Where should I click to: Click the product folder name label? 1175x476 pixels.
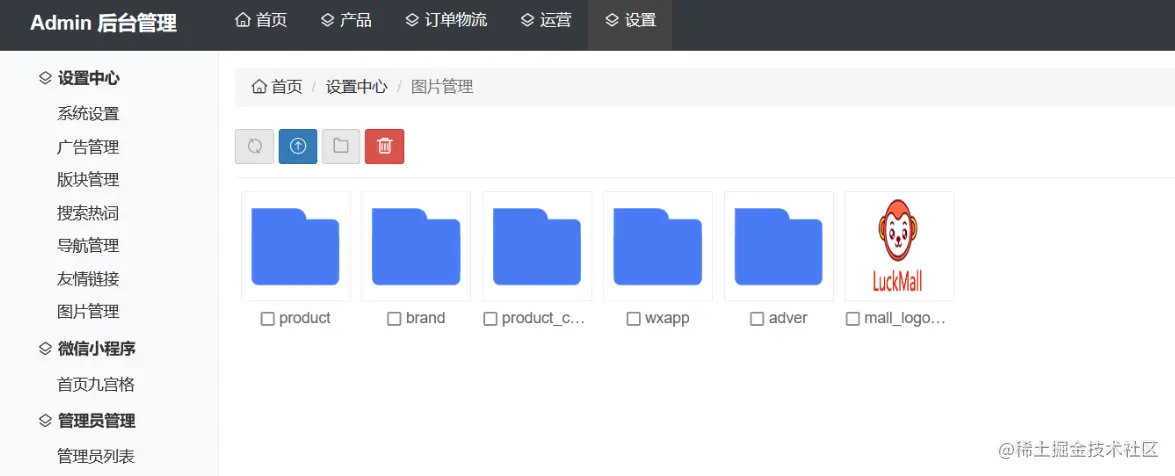coord(305,318)
